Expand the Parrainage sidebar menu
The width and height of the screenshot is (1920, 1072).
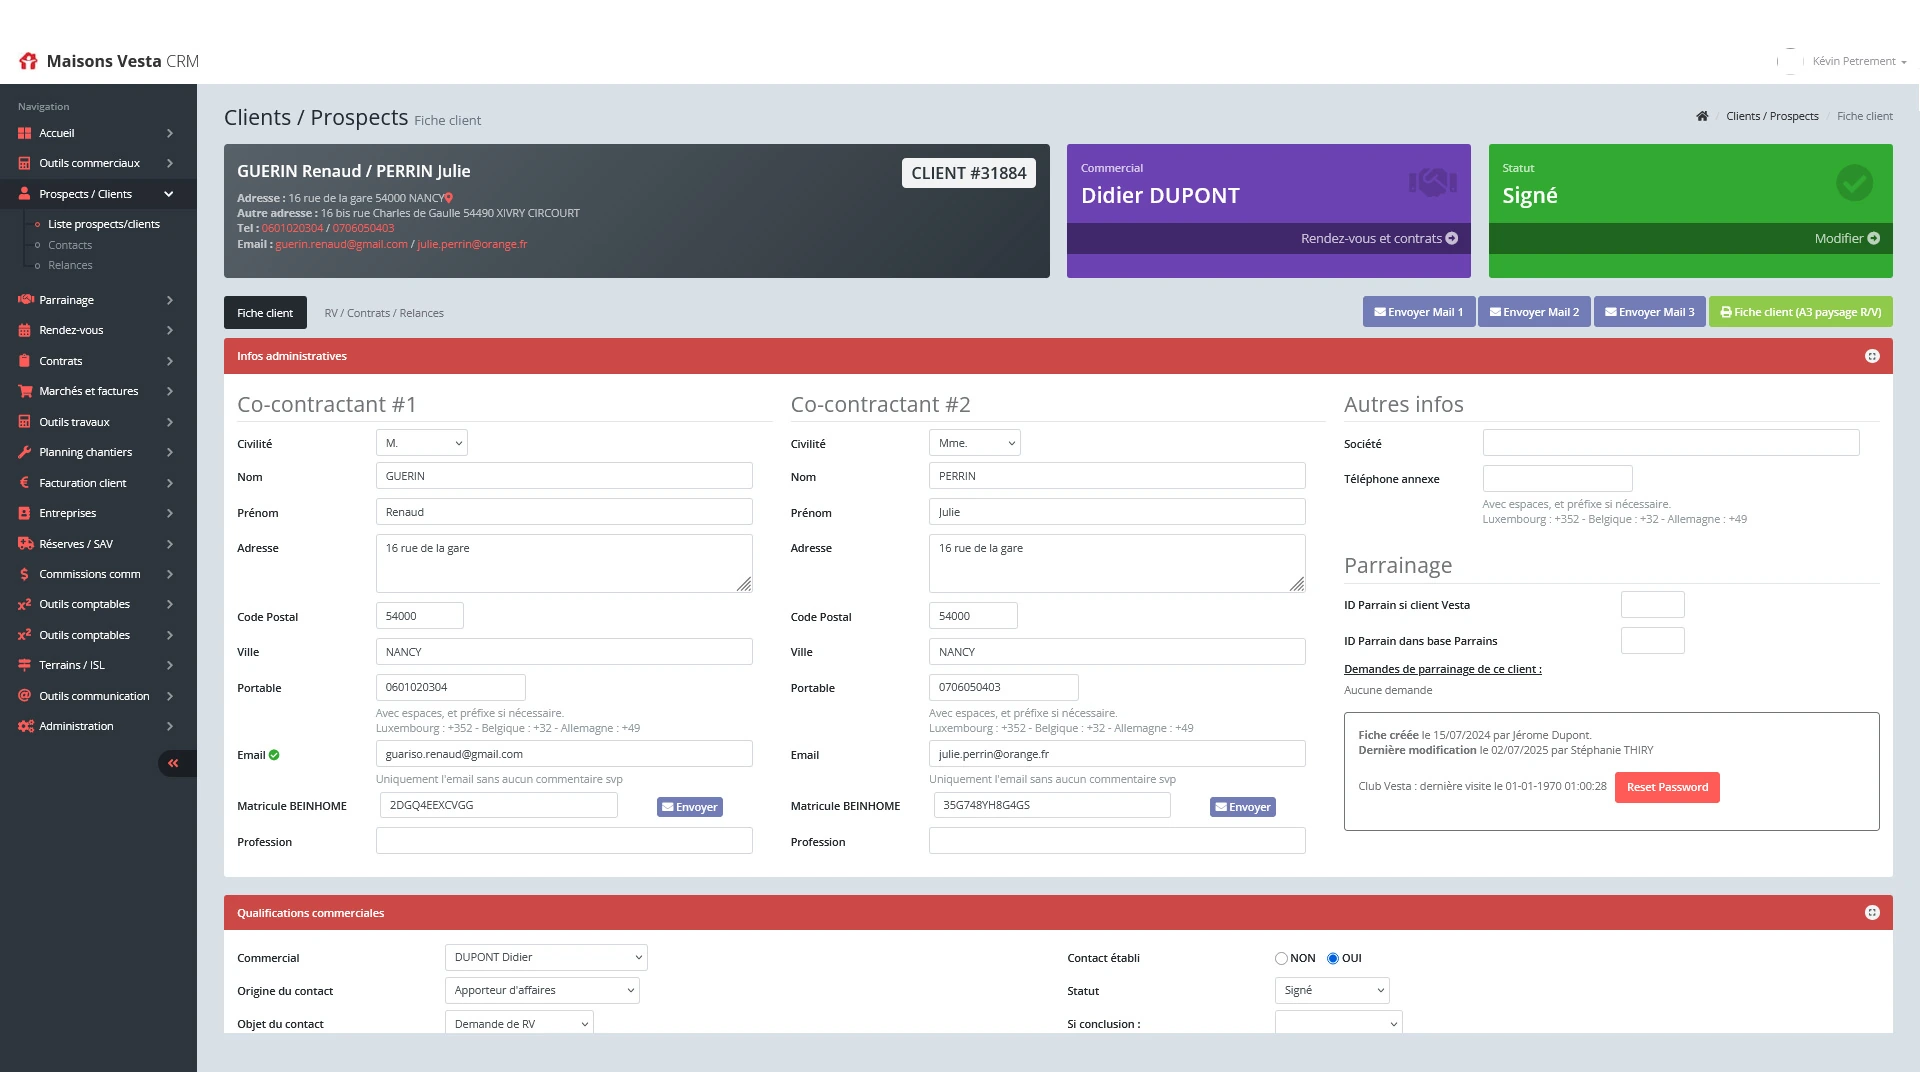97,300
